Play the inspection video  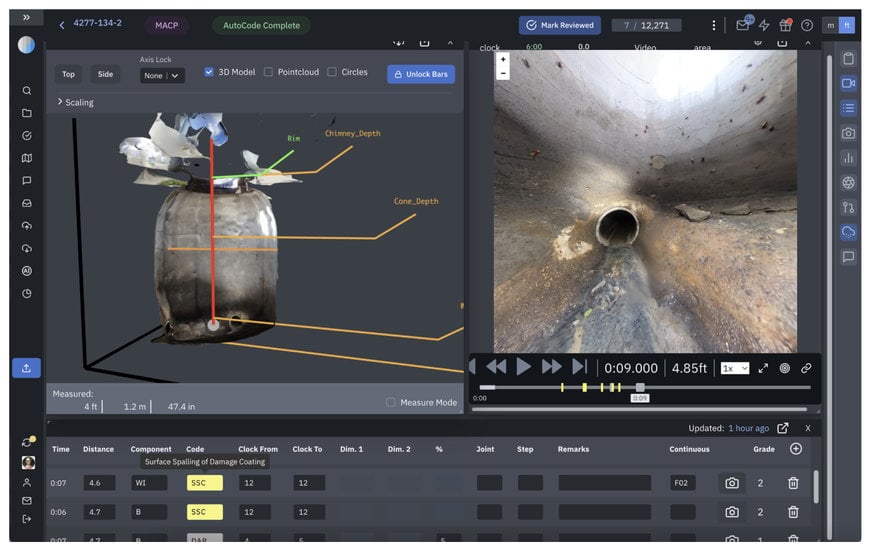(523, 367)
